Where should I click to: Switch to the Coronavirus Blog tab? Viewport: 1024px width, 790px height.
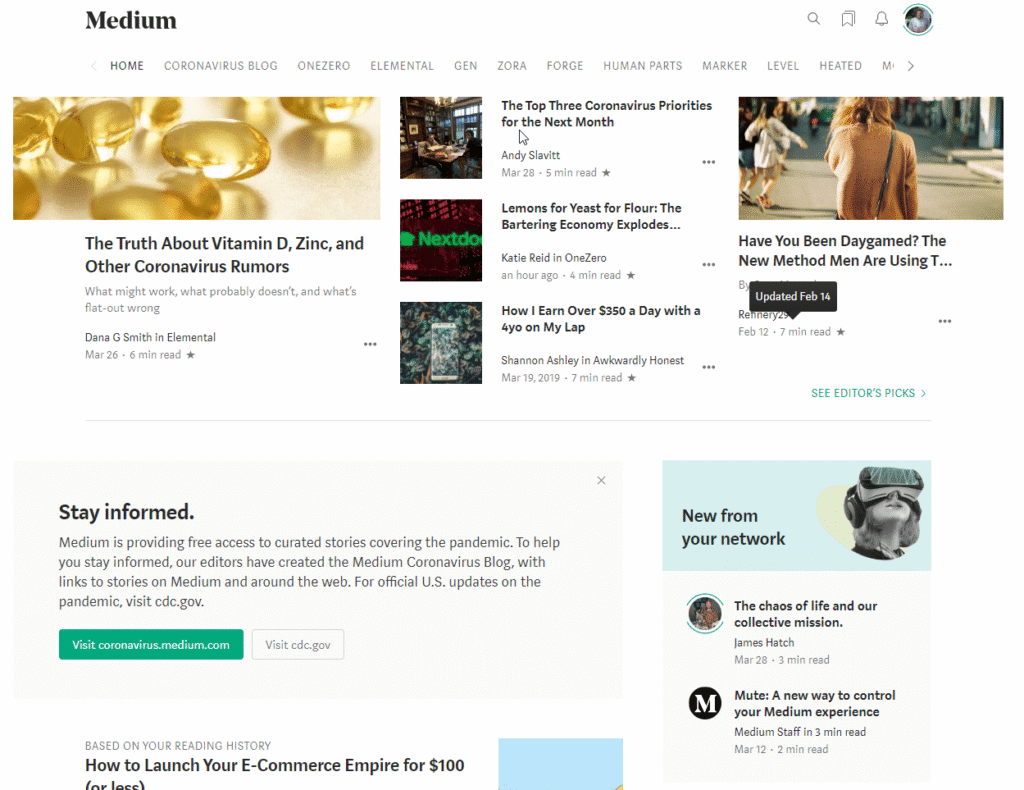point(220,66)
